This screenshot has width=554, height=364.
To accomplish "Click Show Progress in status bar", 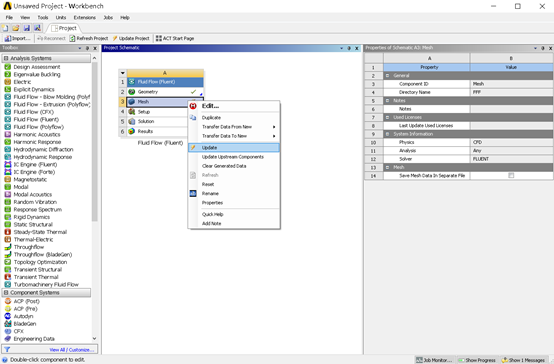I will [477, 360].
